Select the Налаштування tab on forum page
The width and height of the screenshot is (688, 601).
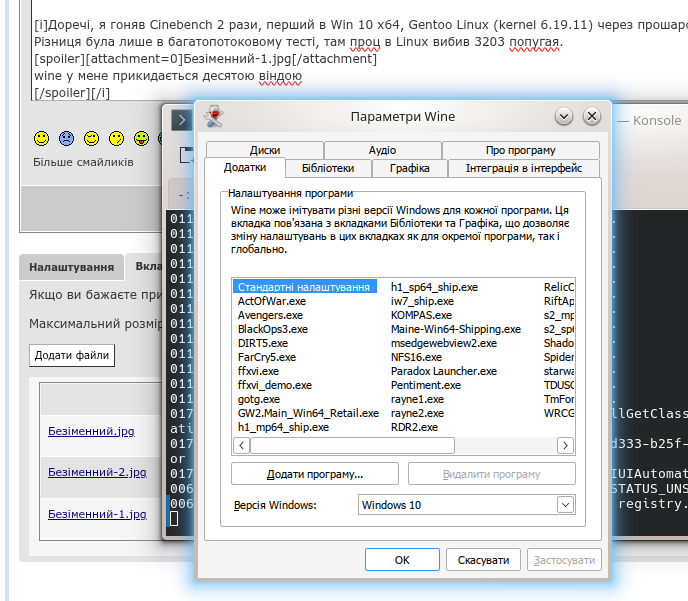coord(72,267)
